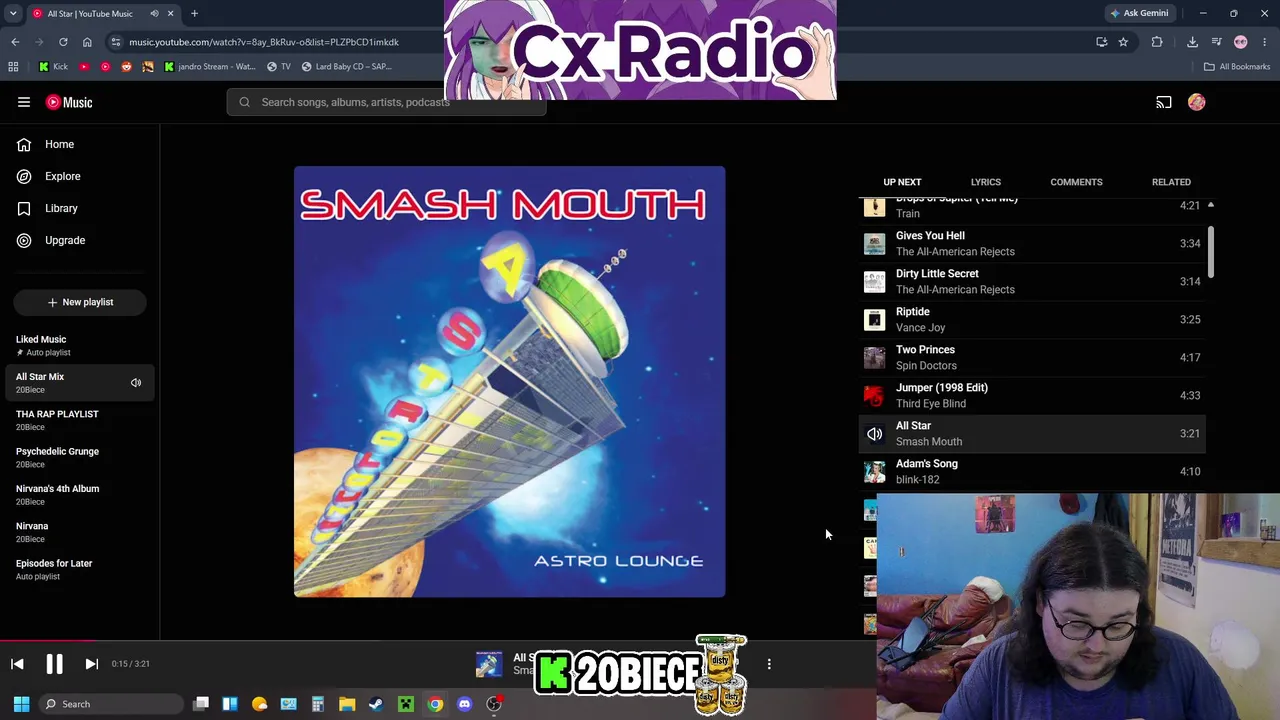
Task: Open the browser Extensions puzzle icon
Action: (1157, 42)
